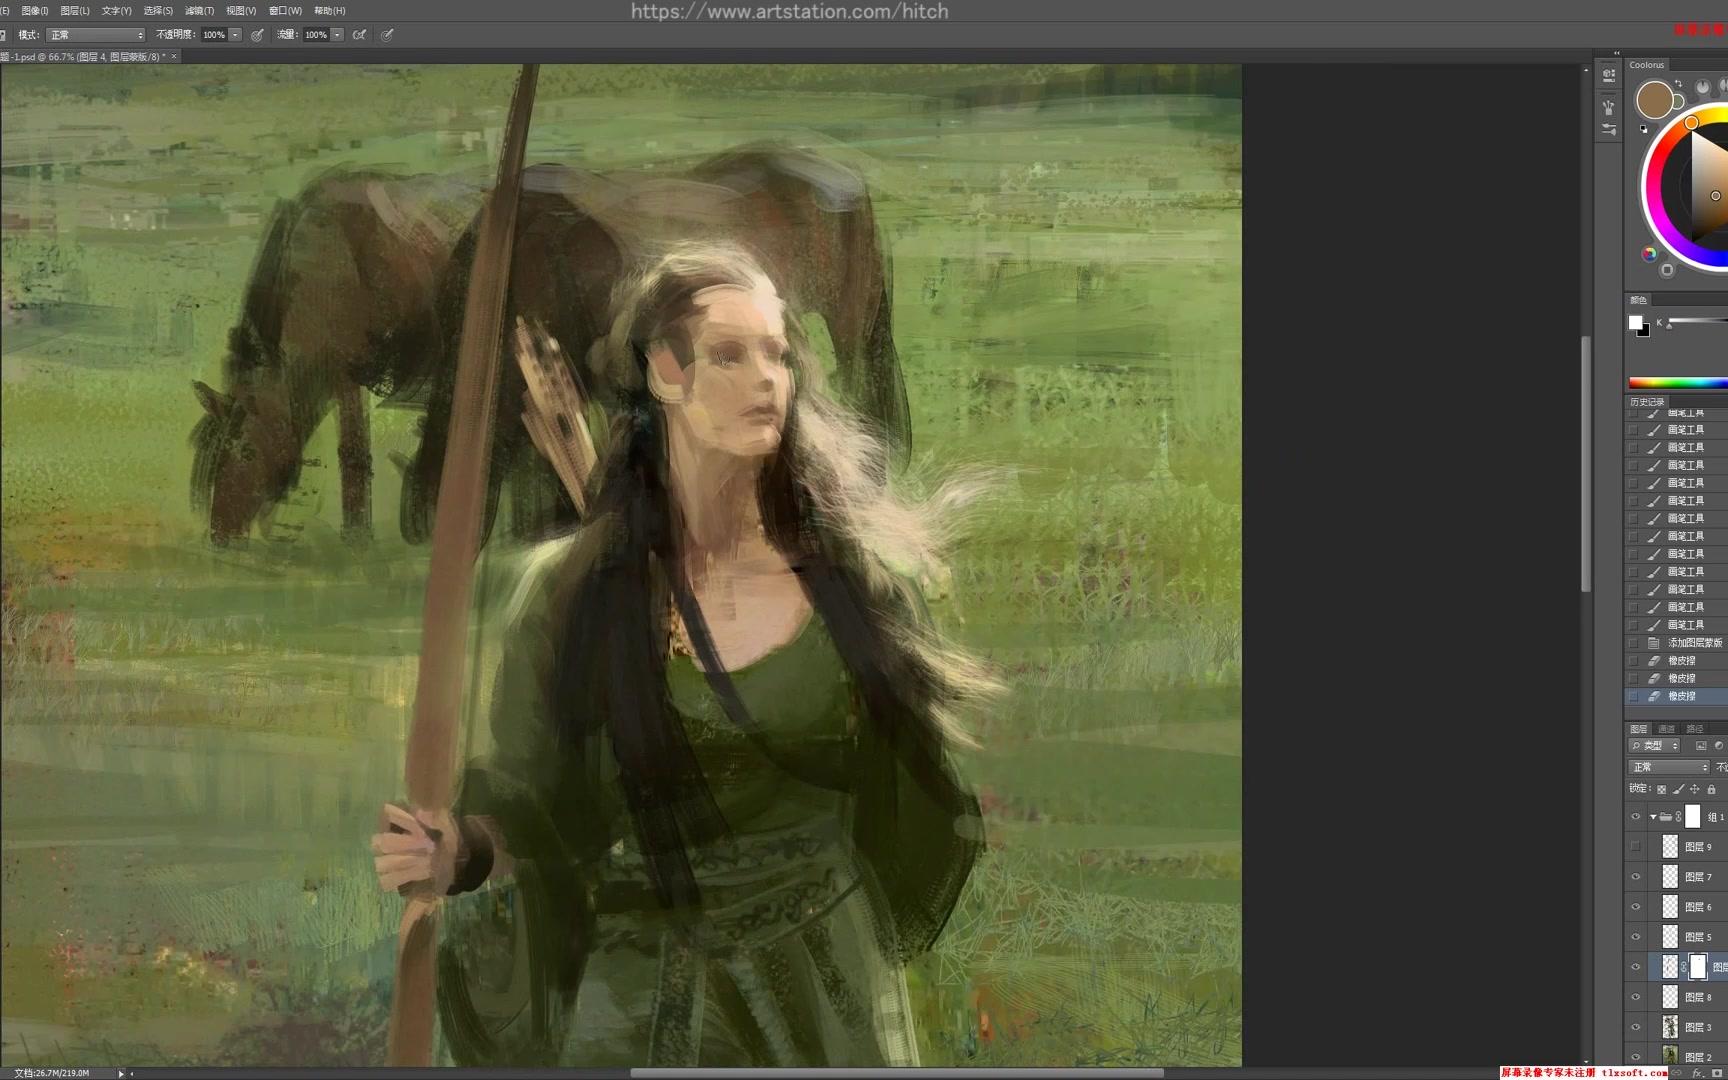Hide layer 图层 2

1636,1056
